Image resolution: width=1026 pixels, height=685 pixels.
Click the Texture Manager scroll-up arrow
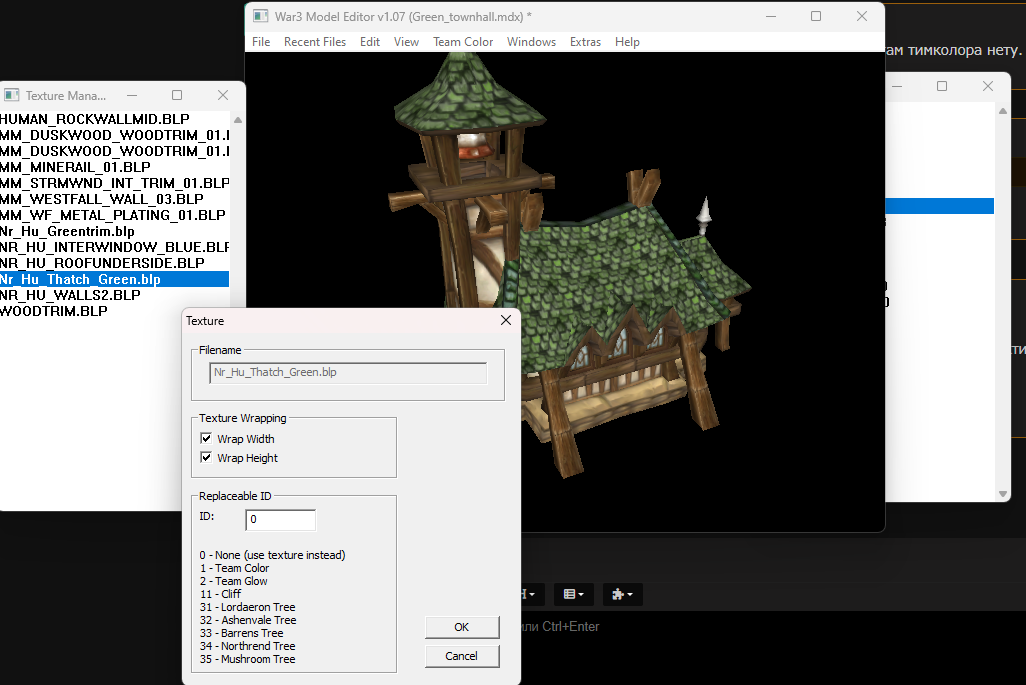point(238,120)
